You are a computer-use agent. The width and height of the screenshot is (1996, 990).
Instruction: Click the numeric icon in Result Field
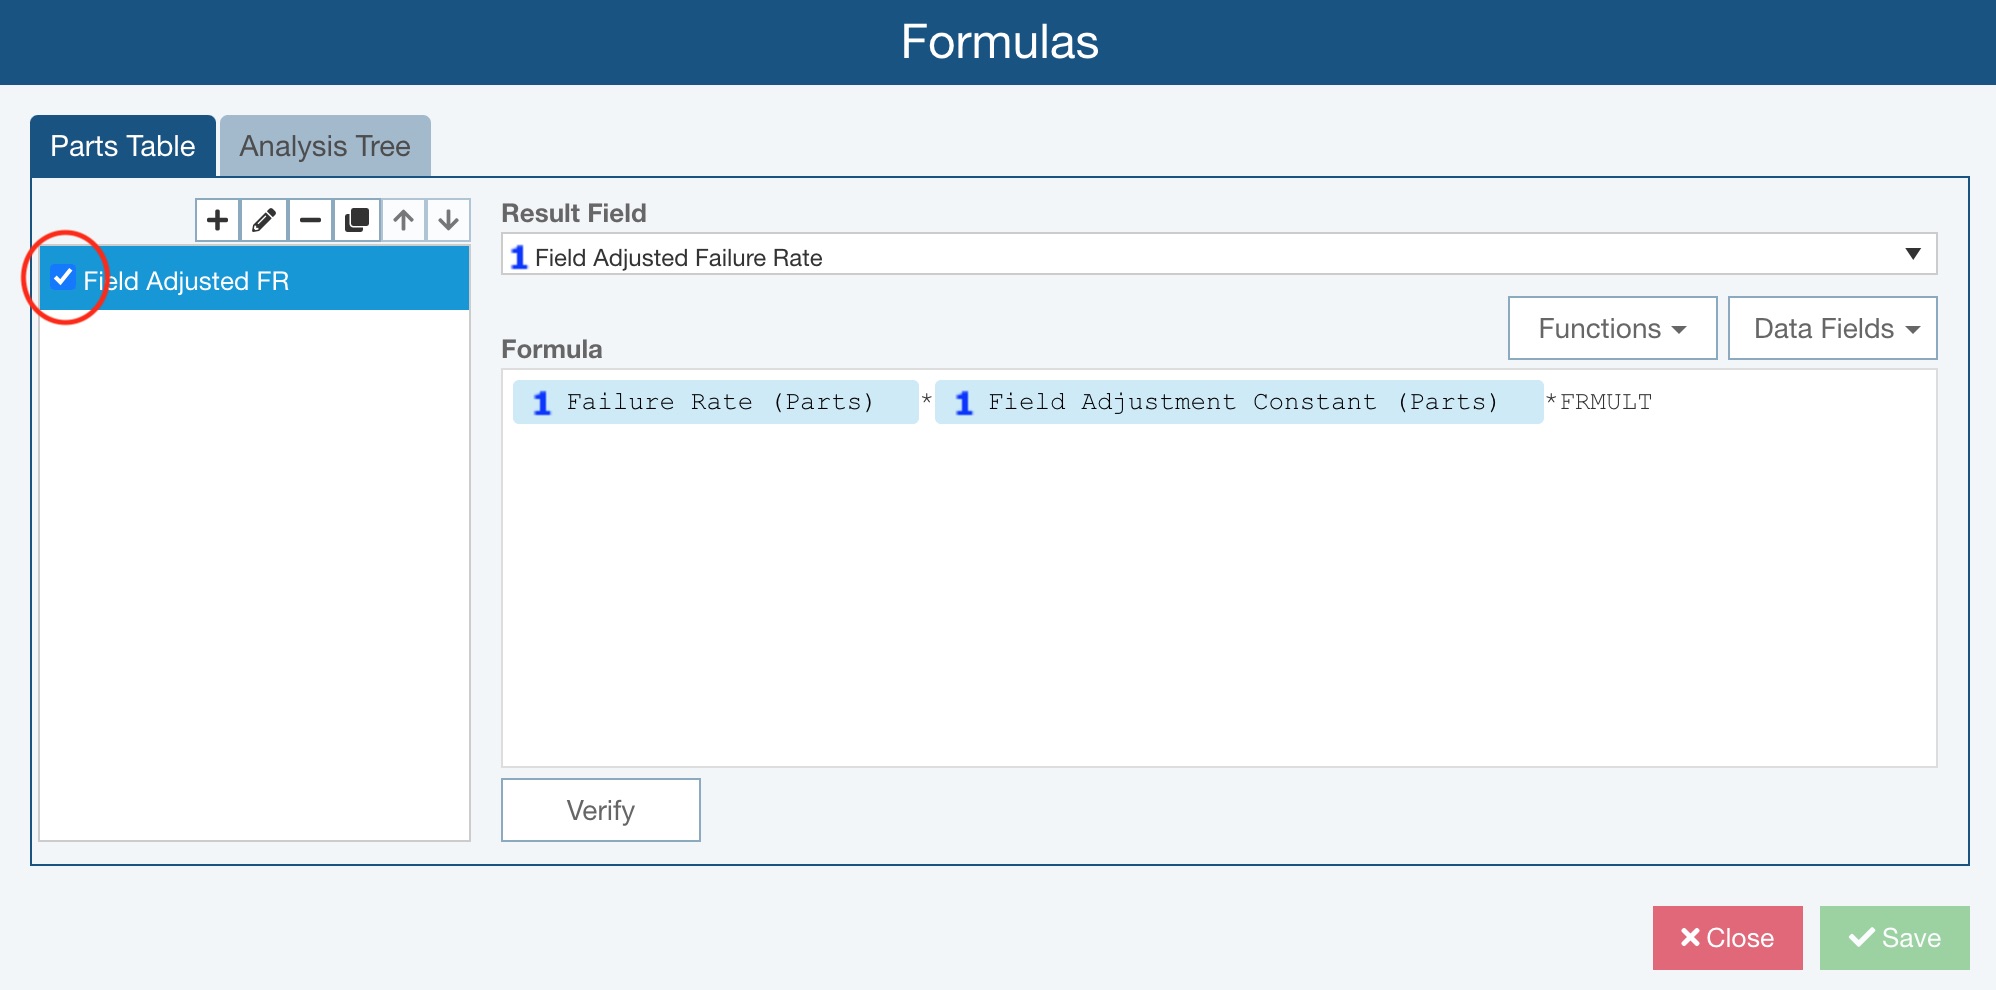click(x=519, y=258)
